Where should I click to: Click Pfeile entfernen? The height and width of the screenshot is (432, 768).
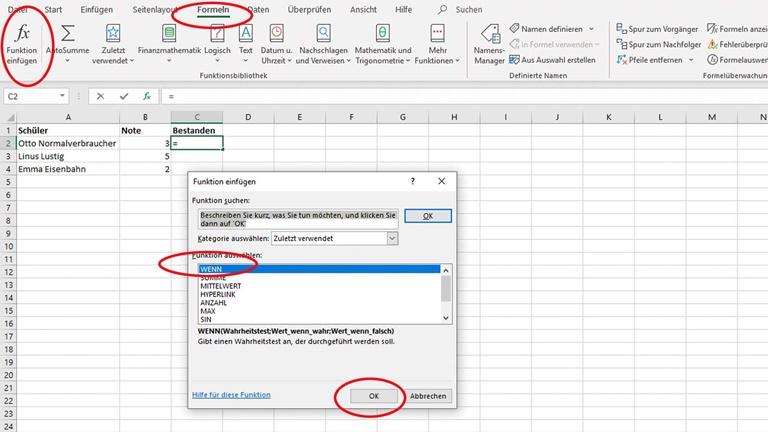tap(649, 60)
